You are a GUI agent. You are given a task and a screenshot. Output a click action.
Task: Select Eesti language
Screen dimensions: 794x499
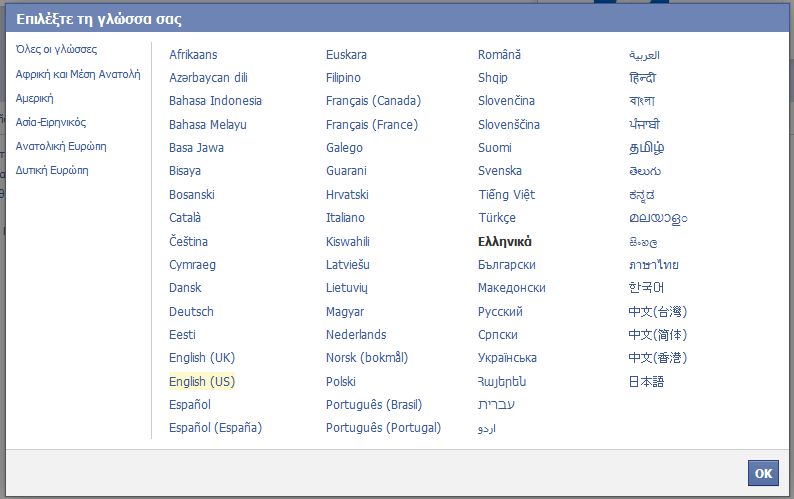click(182, 335)
